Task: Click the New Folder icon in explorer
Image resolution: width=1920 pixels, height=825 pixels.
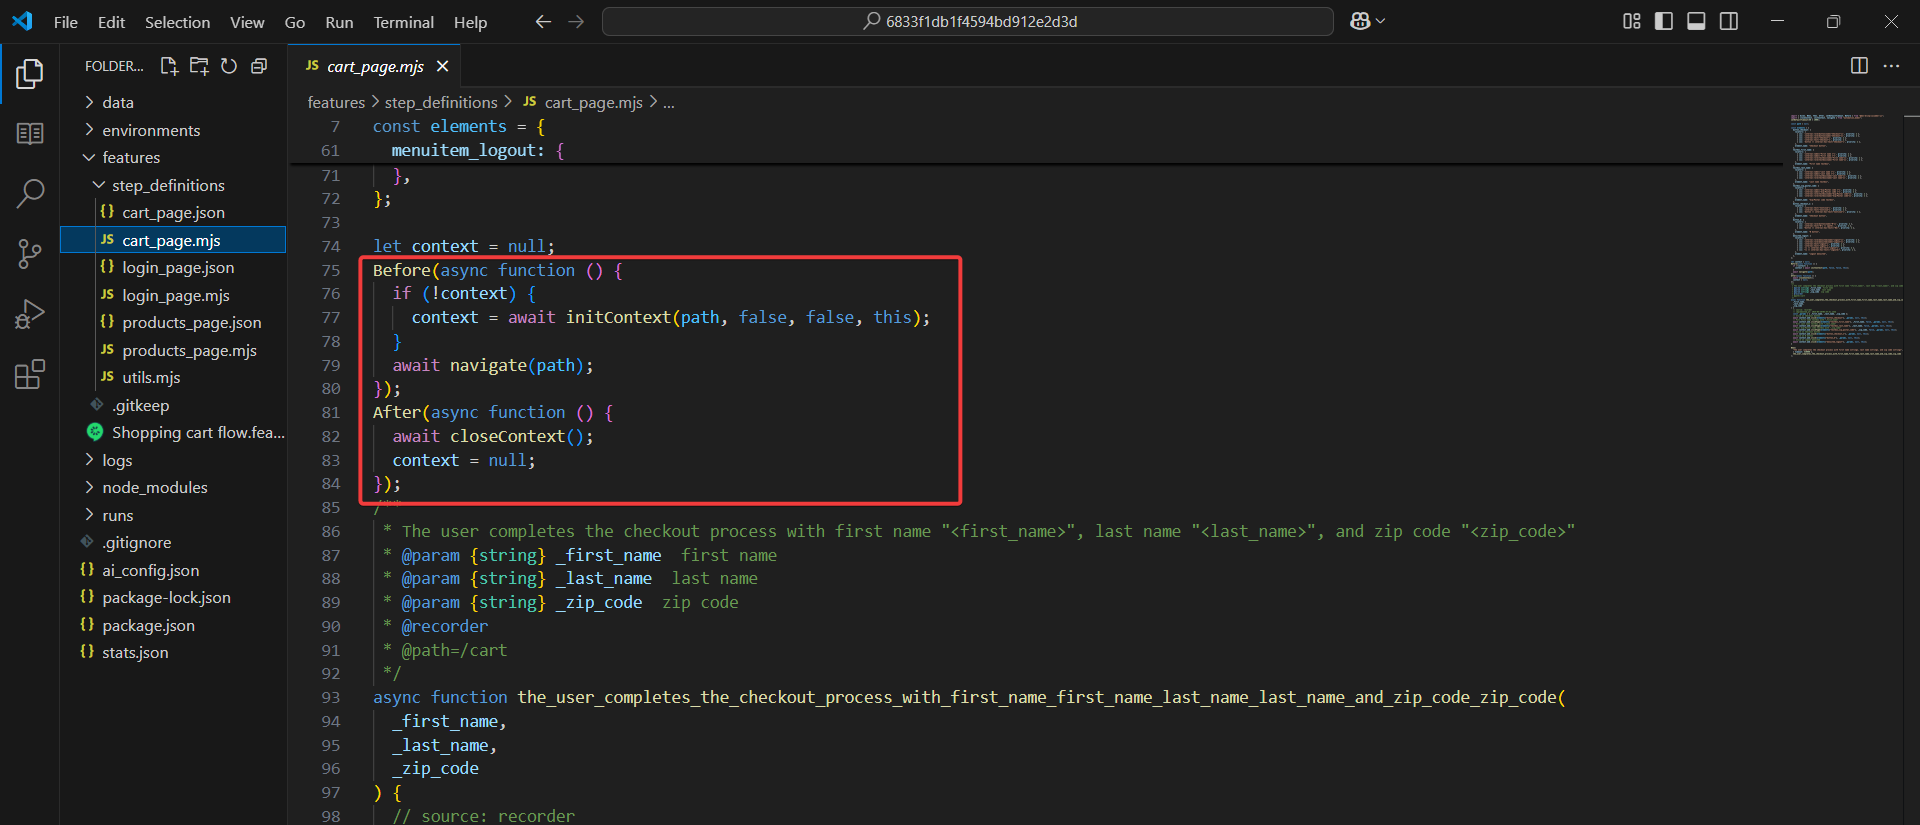Action: 199,66
